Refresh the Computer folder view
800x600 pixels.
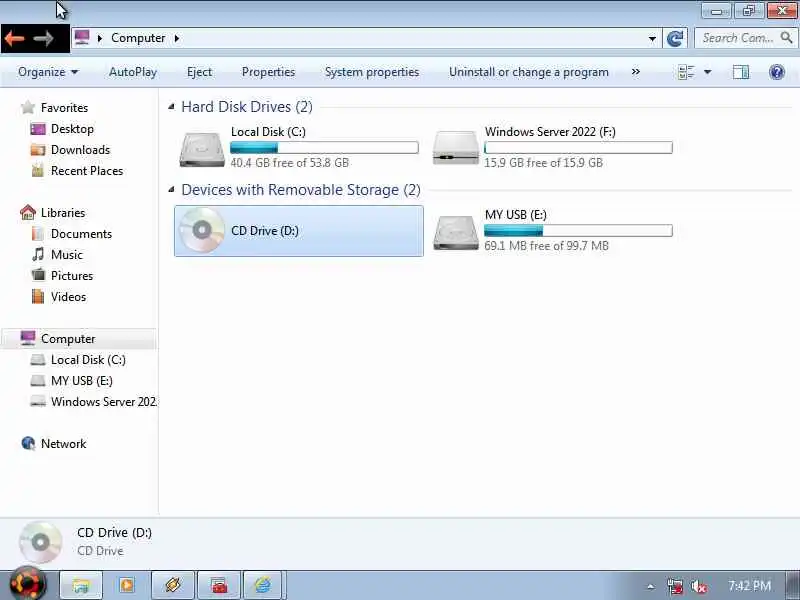coord(675,38)
